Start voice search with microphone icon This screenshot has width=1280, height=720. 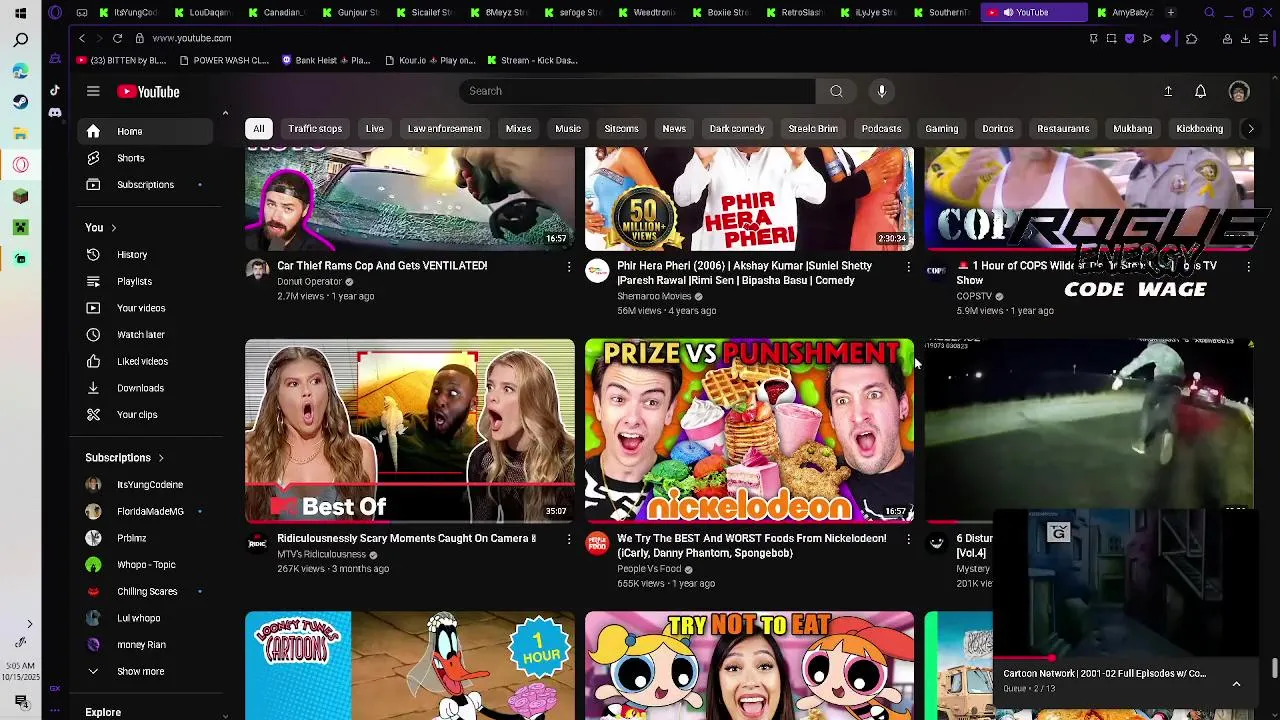click(x=881, y=91)
